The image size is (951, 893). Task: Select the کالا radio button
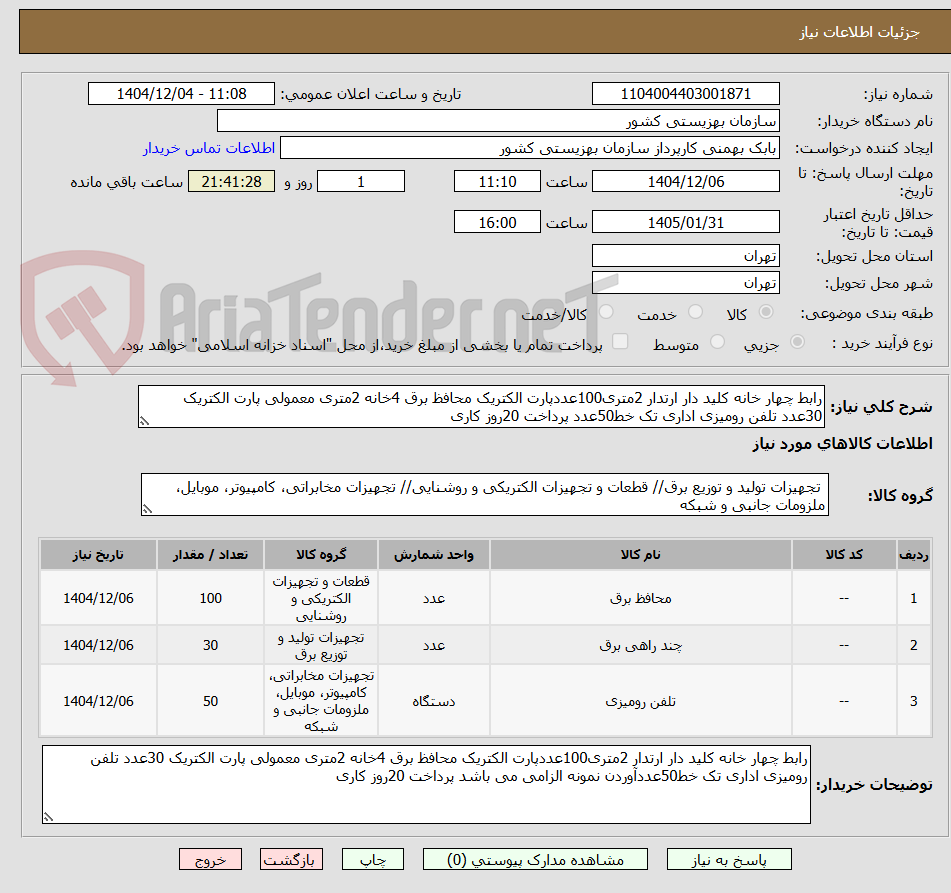click(766, 312)
